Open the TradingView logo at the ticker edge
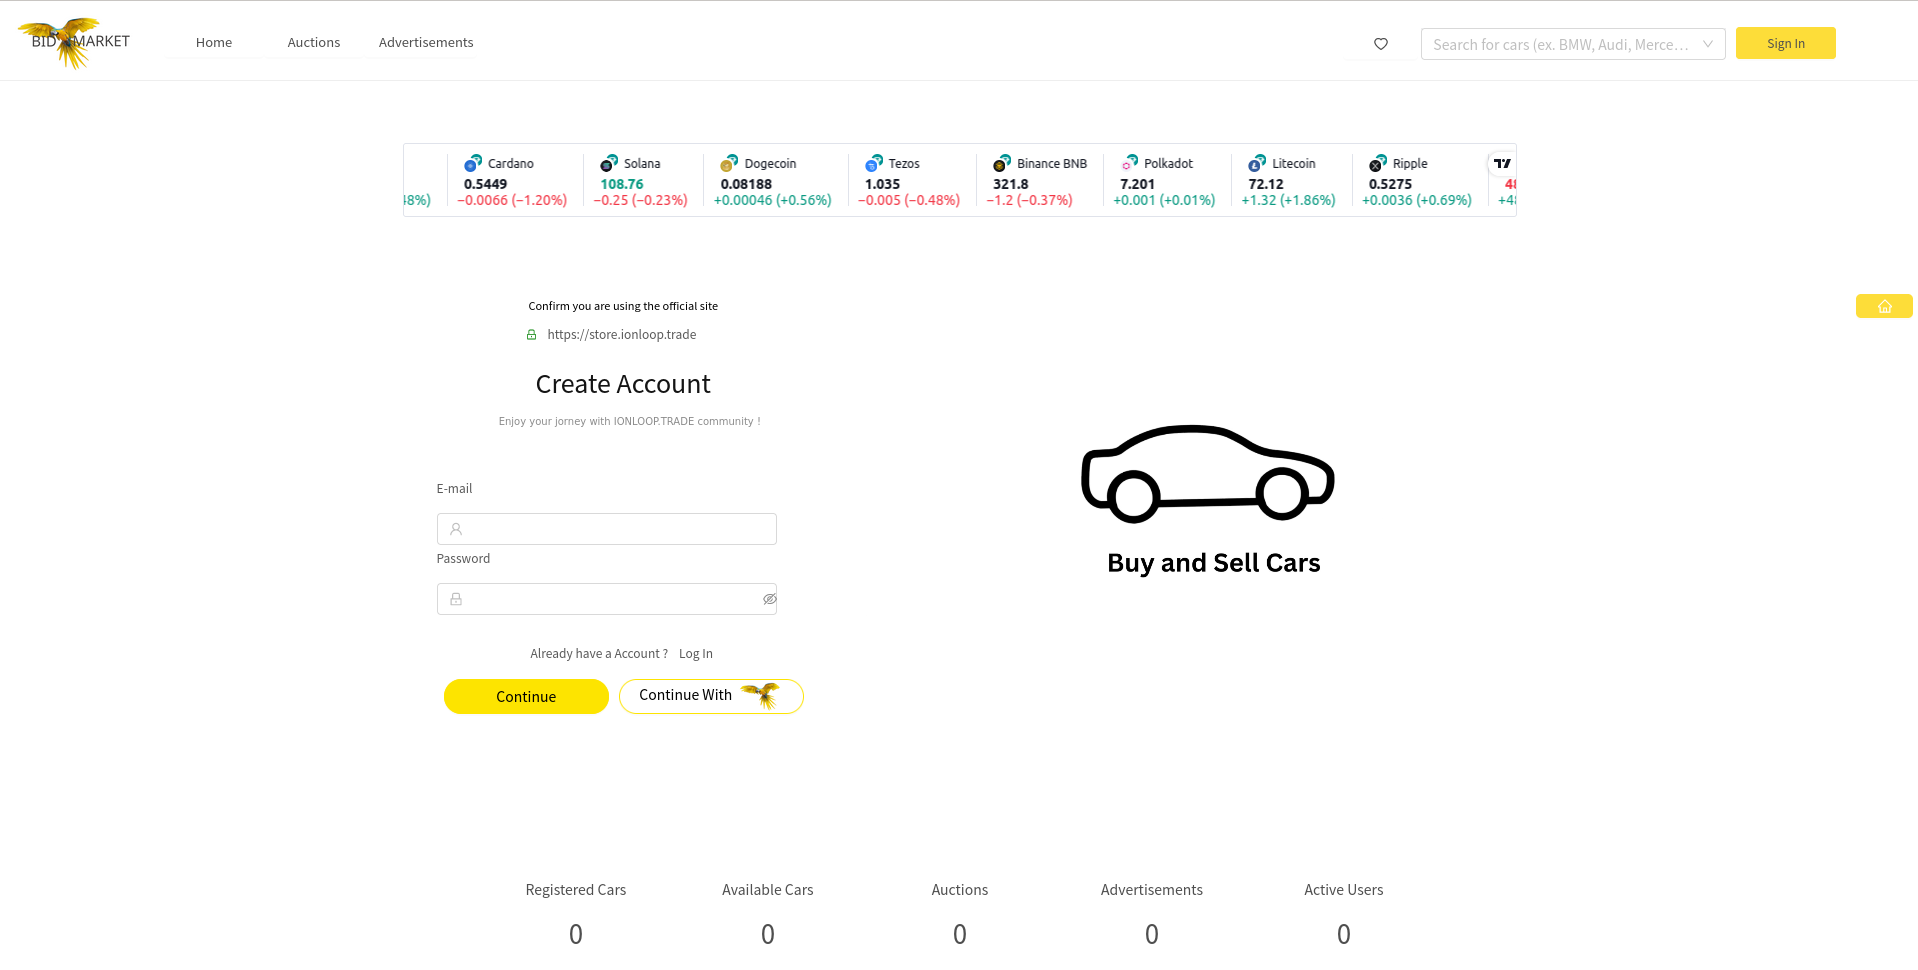Viewport: 1918px width, 970px height. coord(1502,163)
